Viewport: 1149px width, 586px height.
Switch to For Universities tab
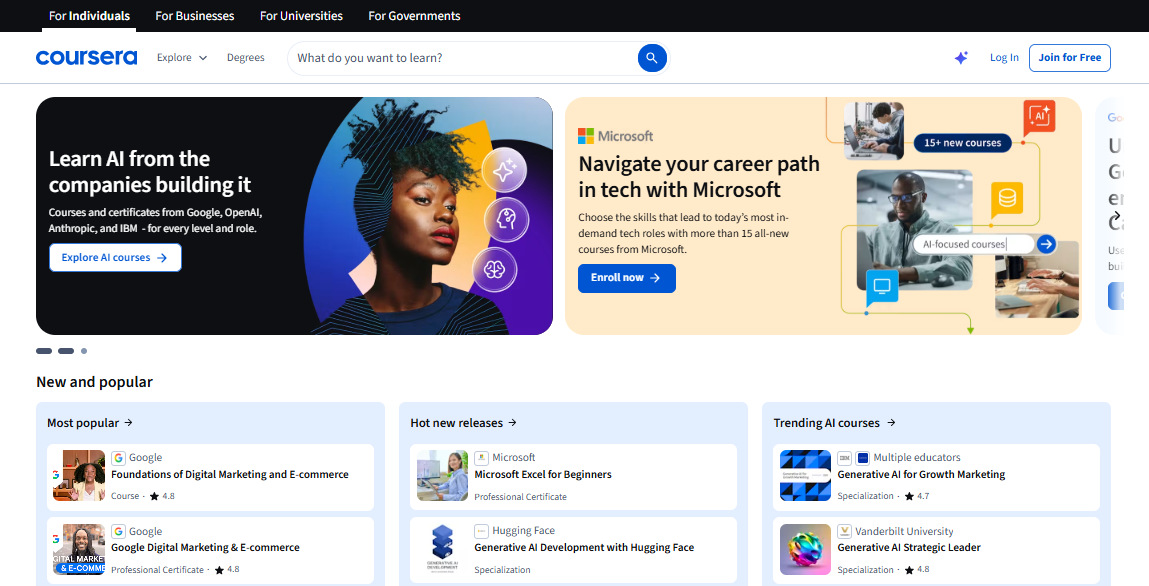pos(301,15)
